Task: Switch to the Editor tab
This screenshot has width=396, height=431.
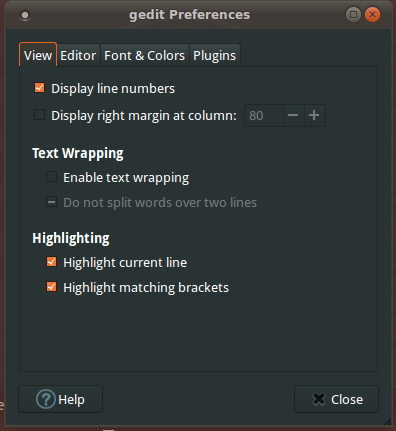Action: click(78, 55)
